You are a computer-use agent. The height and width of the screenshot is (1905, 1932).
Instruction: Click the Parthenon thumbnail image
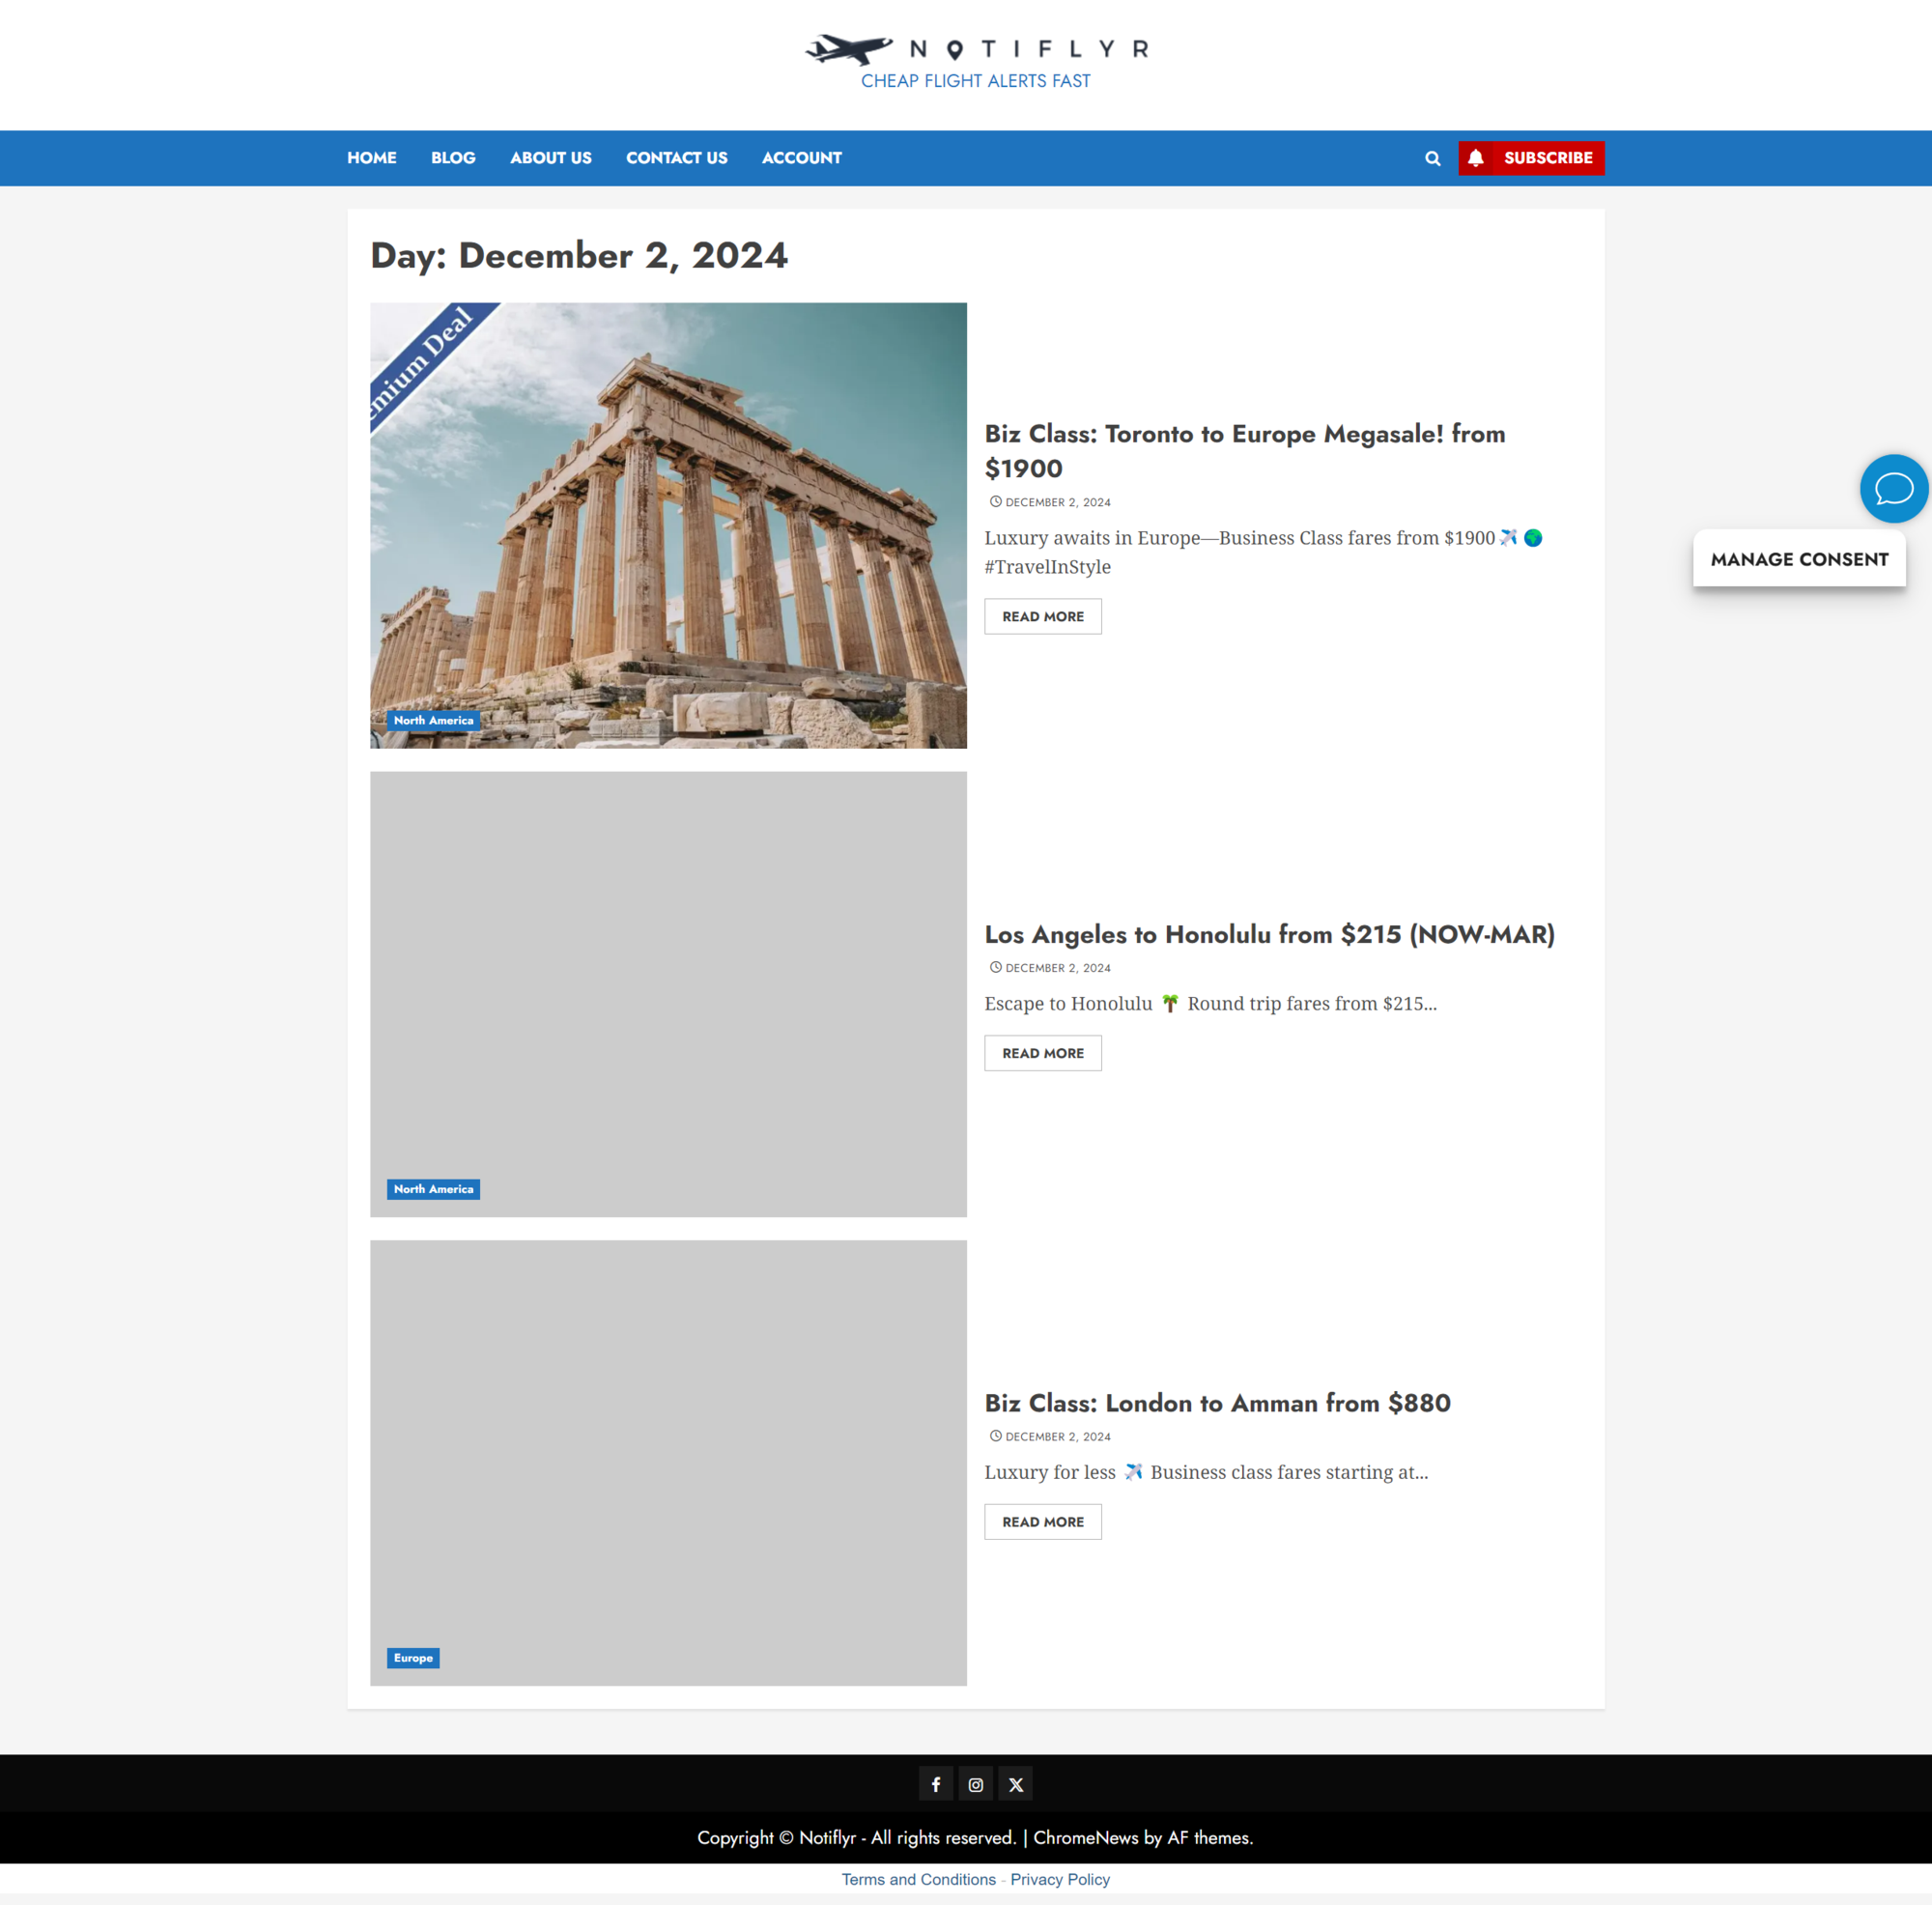[x=668, y=525]
